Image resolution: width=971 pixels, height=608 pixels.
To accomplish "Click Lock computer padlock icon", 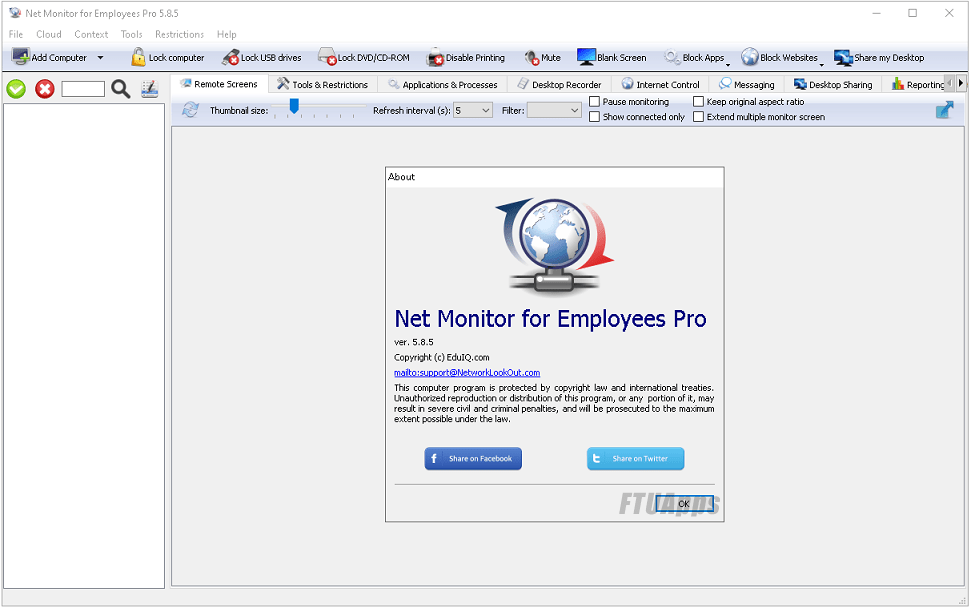I will pos(138,57).
